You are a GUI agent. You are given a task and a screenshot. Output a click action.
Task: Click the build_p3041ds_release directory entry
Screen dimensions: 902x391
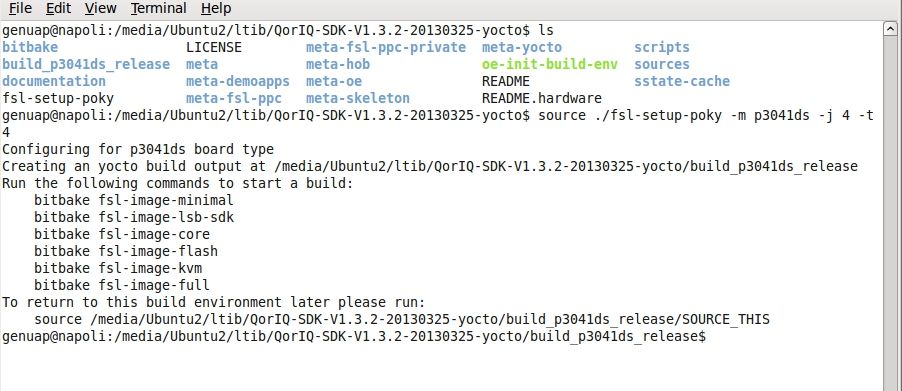click(86, 64)
